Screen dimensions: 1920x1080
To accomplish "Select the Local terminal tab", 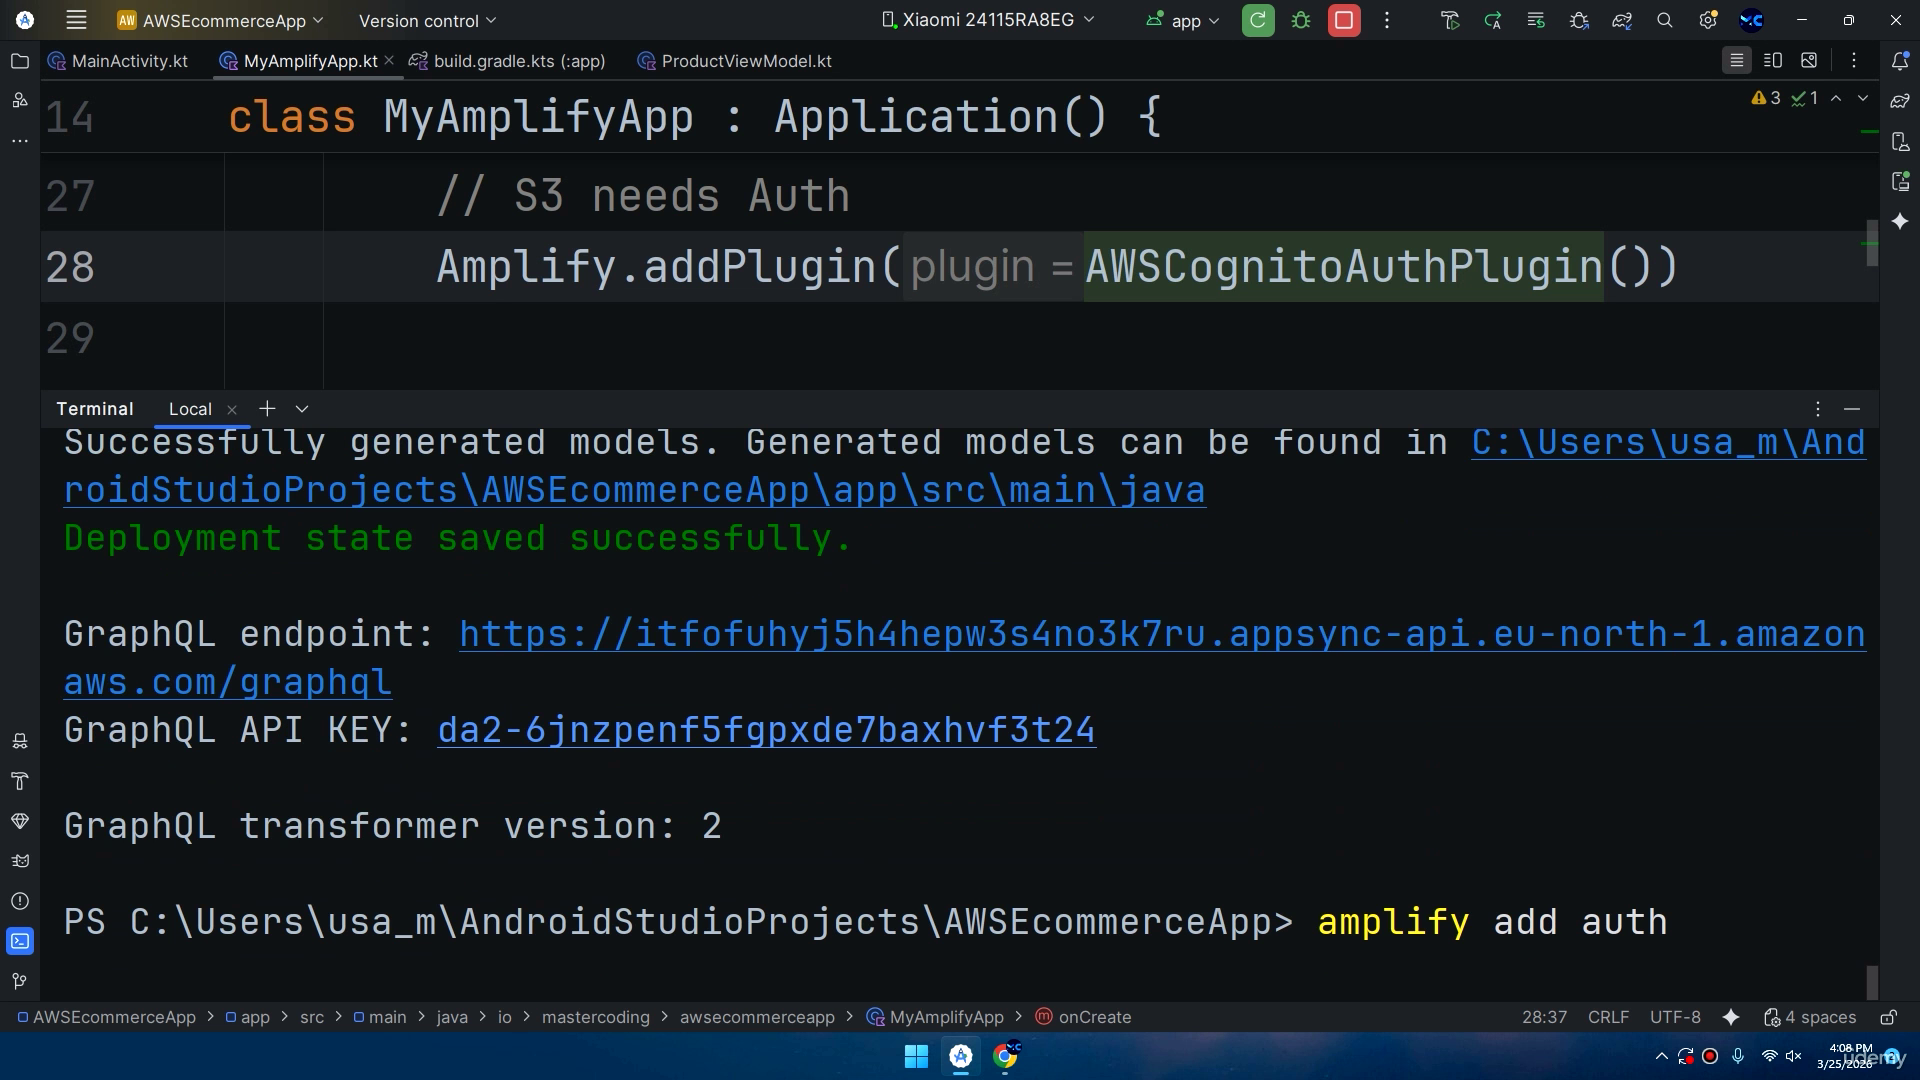I will pos(190,409).
